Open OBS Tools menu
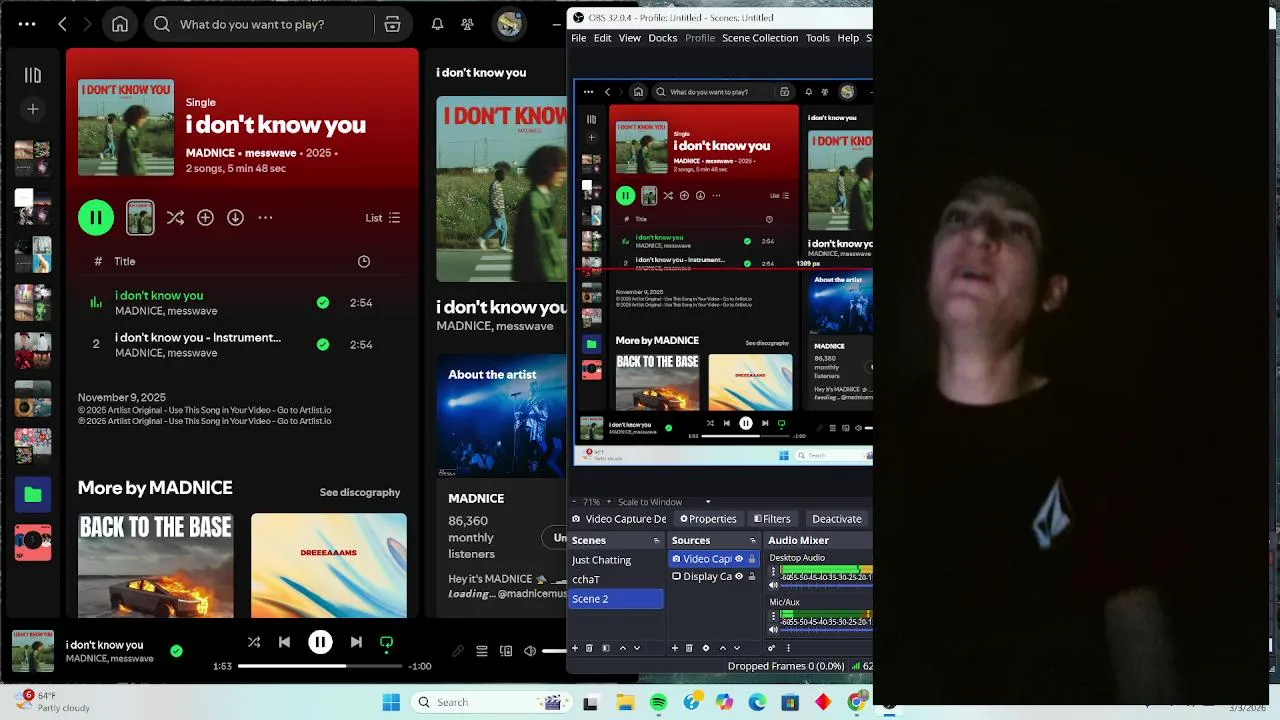The width and height of the screenshot is (1280, 720). [x=818, y=38]
